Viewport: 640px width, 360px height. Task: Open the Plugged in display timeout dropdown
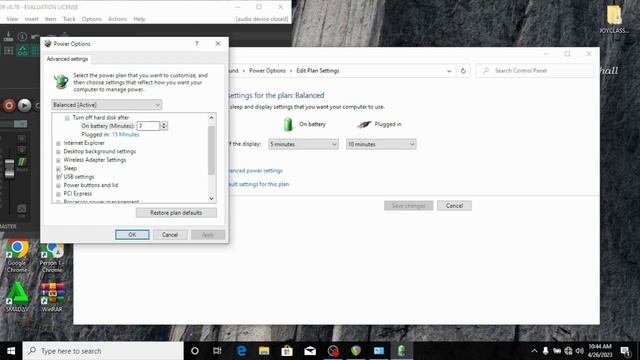[x=381, y=144]
